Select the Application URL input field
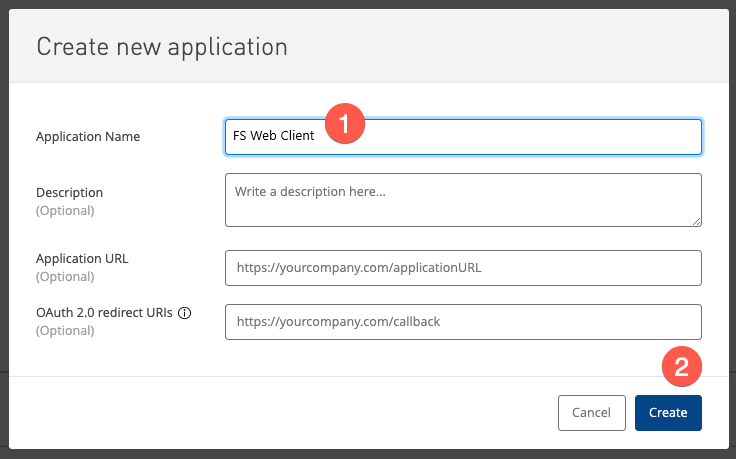The height and width of the screenshot is (459, 736). tap(463, 268)
